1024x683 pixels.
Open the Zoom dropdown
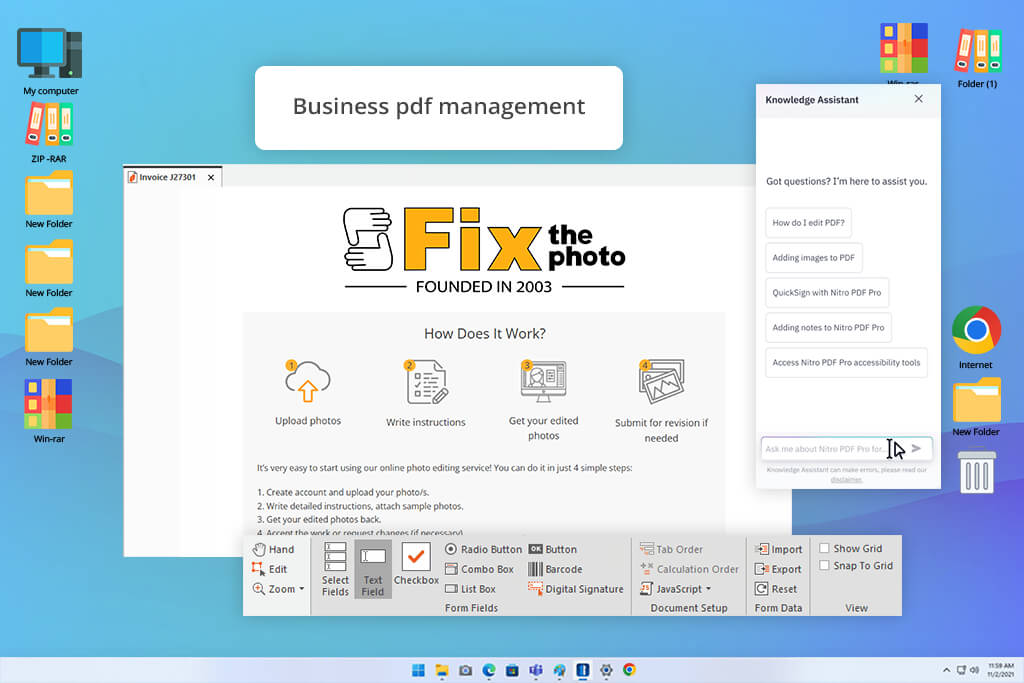click(x=279, y=589)
